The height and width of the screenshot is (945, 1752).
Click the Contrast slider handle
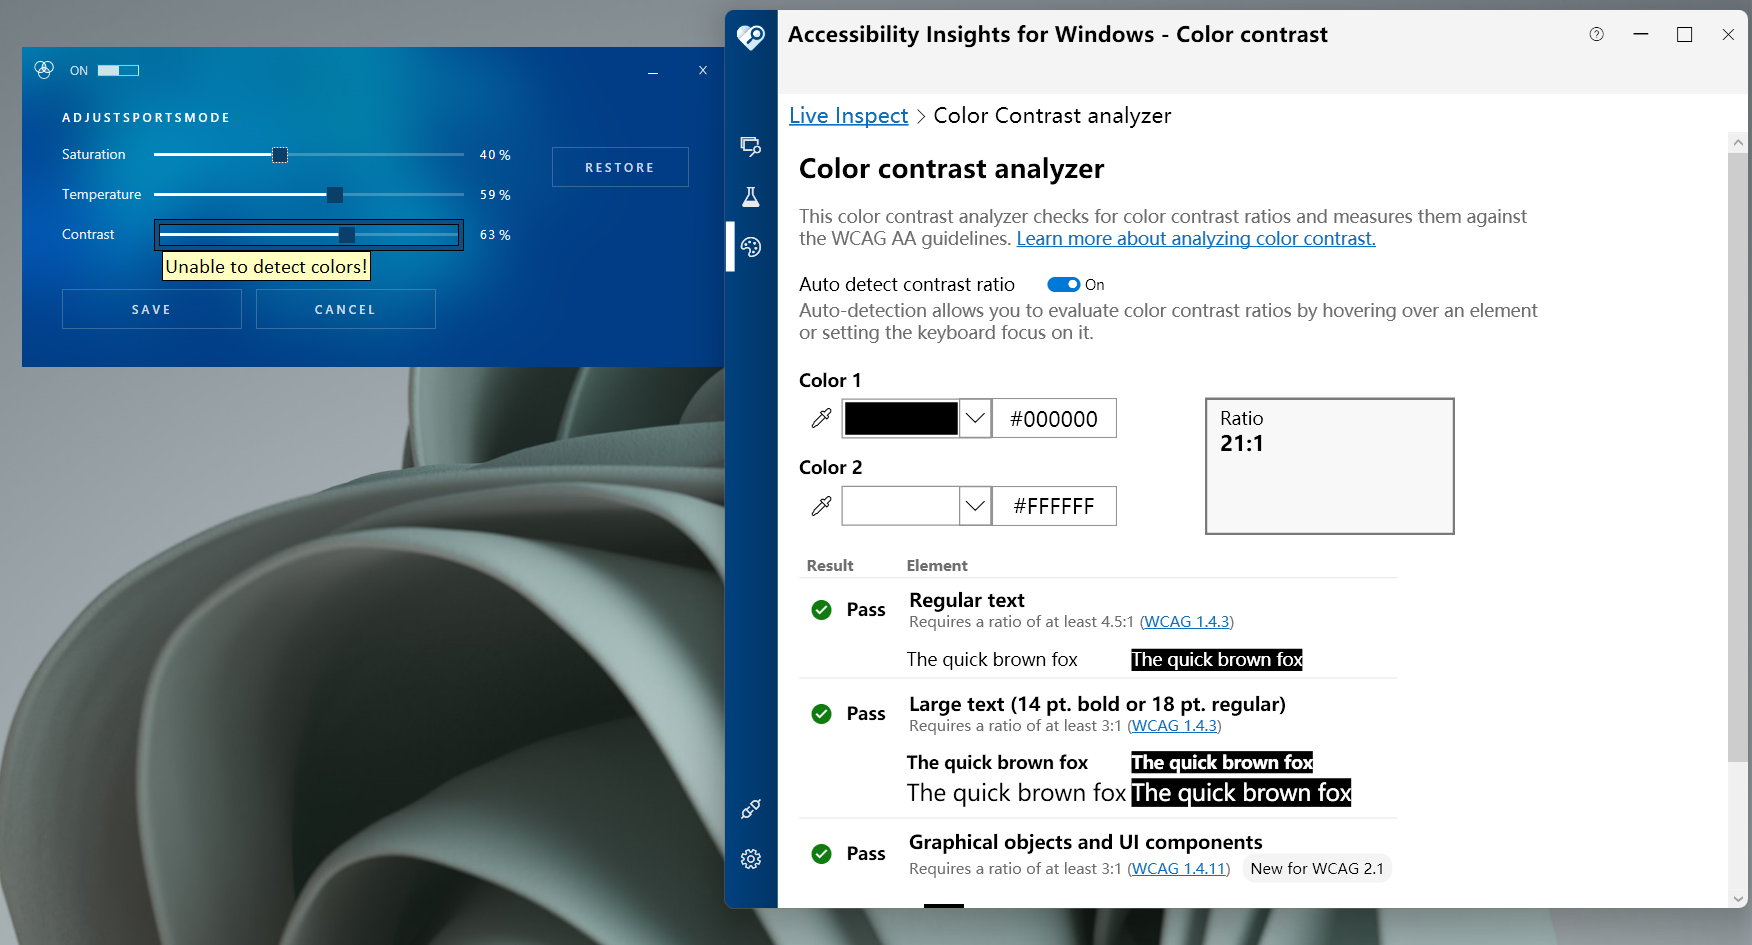347,235
